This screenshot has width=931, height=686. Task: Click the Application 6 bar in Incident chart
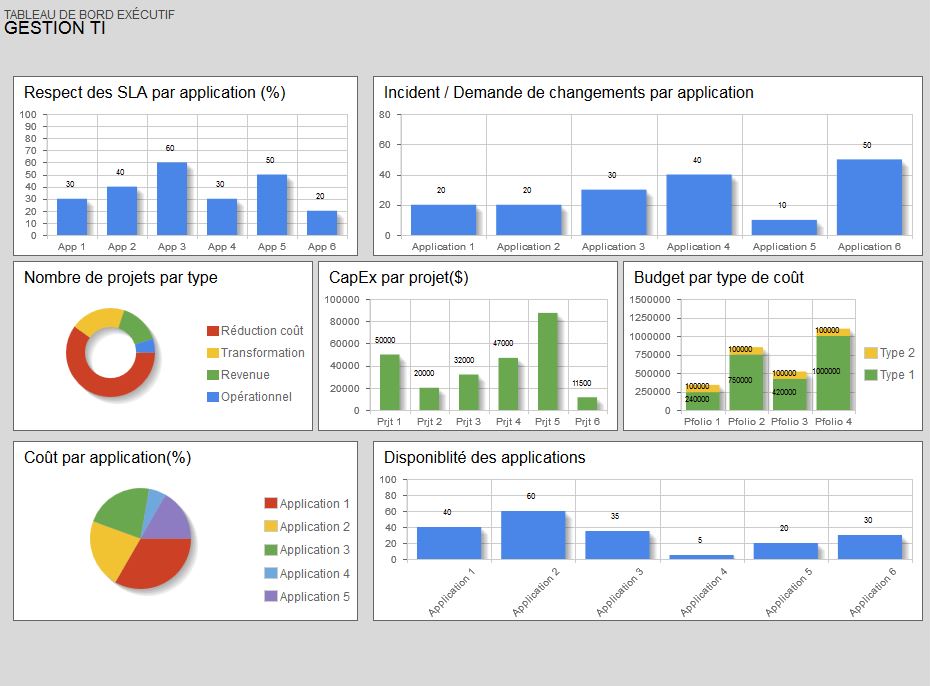click(x=869, y=197)
